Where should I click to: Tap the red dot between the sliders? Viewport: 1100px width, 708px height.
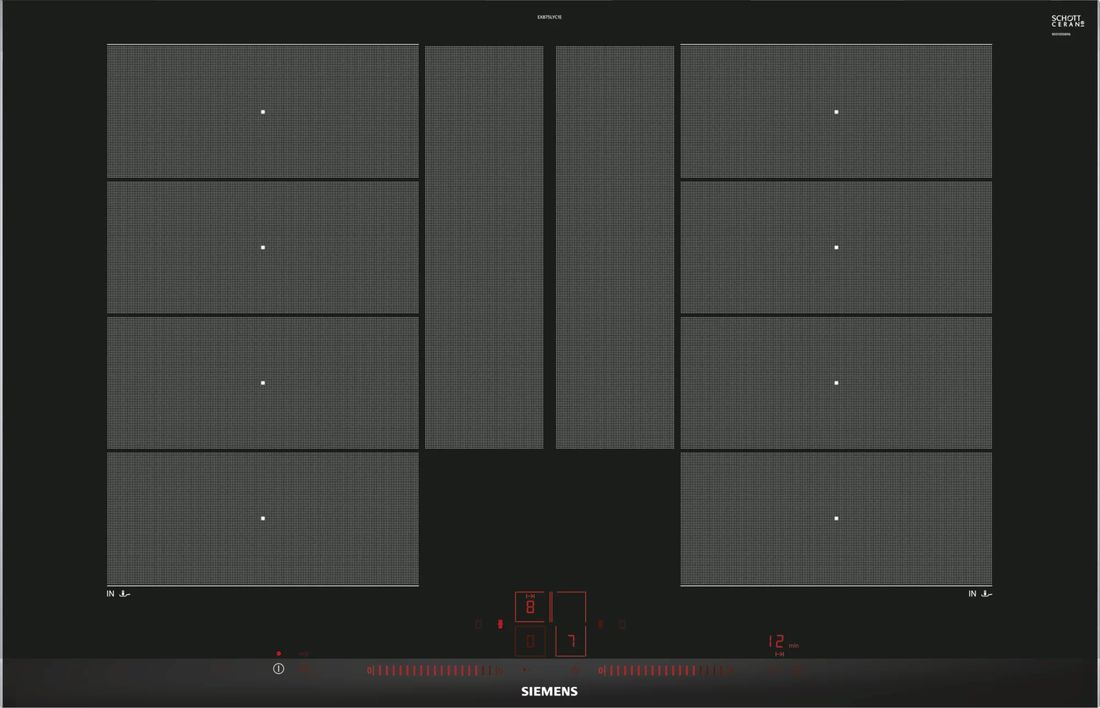[524, 670]
